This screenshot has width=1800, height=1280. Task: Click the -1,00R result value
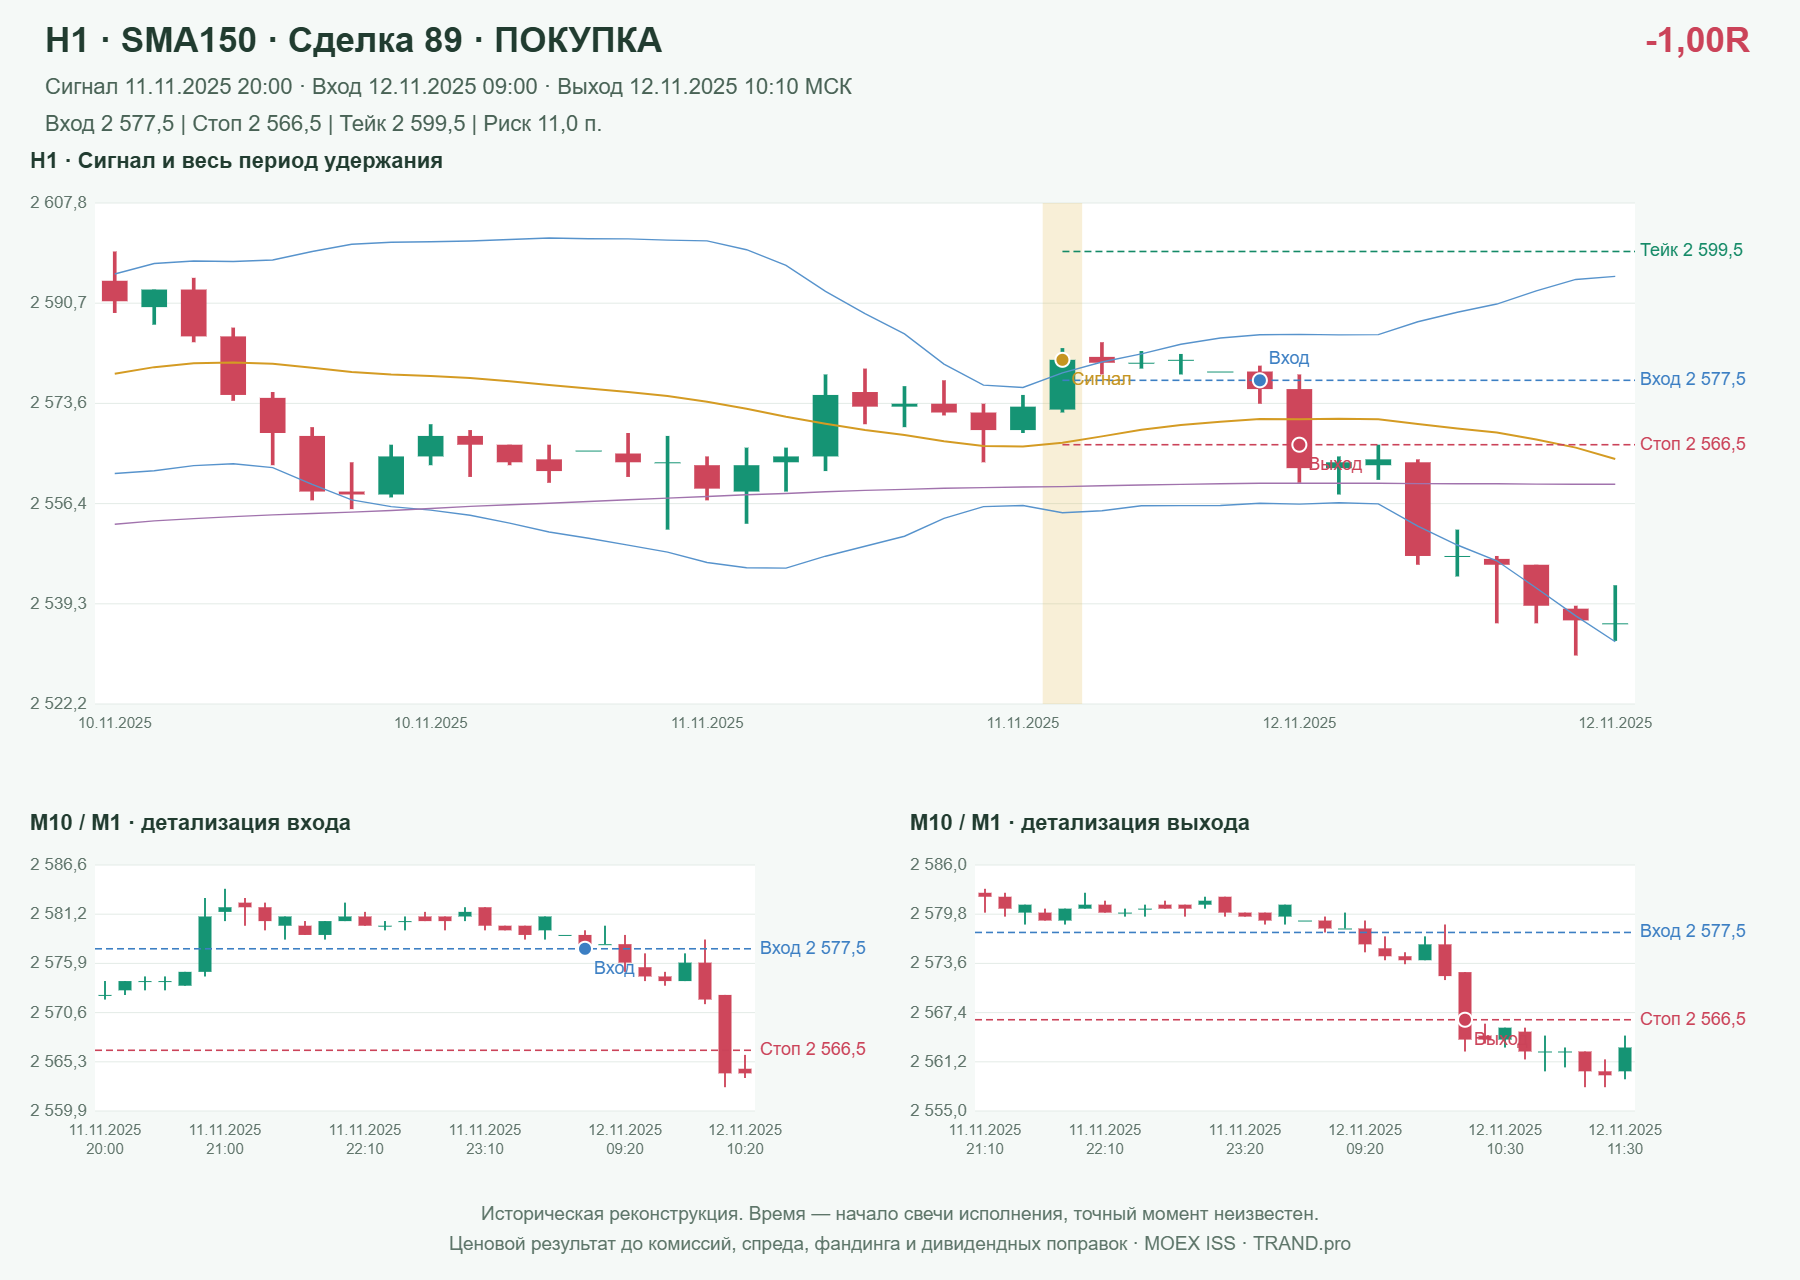(x=1697, y=40)
